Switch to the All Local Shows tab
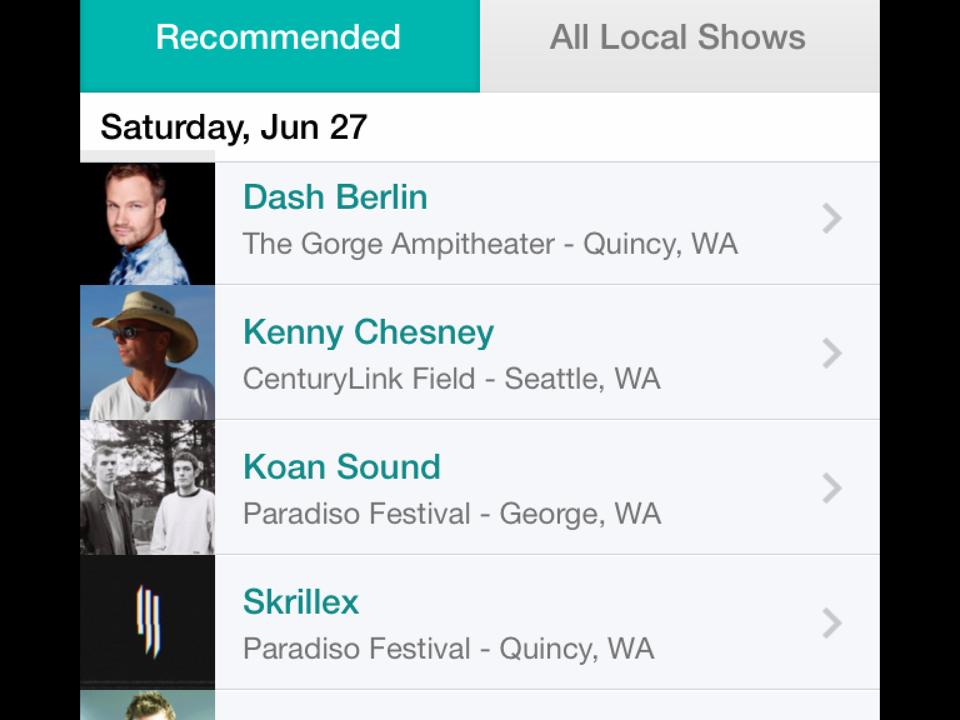Screen dimensions: 960x720 click(678, 38)
